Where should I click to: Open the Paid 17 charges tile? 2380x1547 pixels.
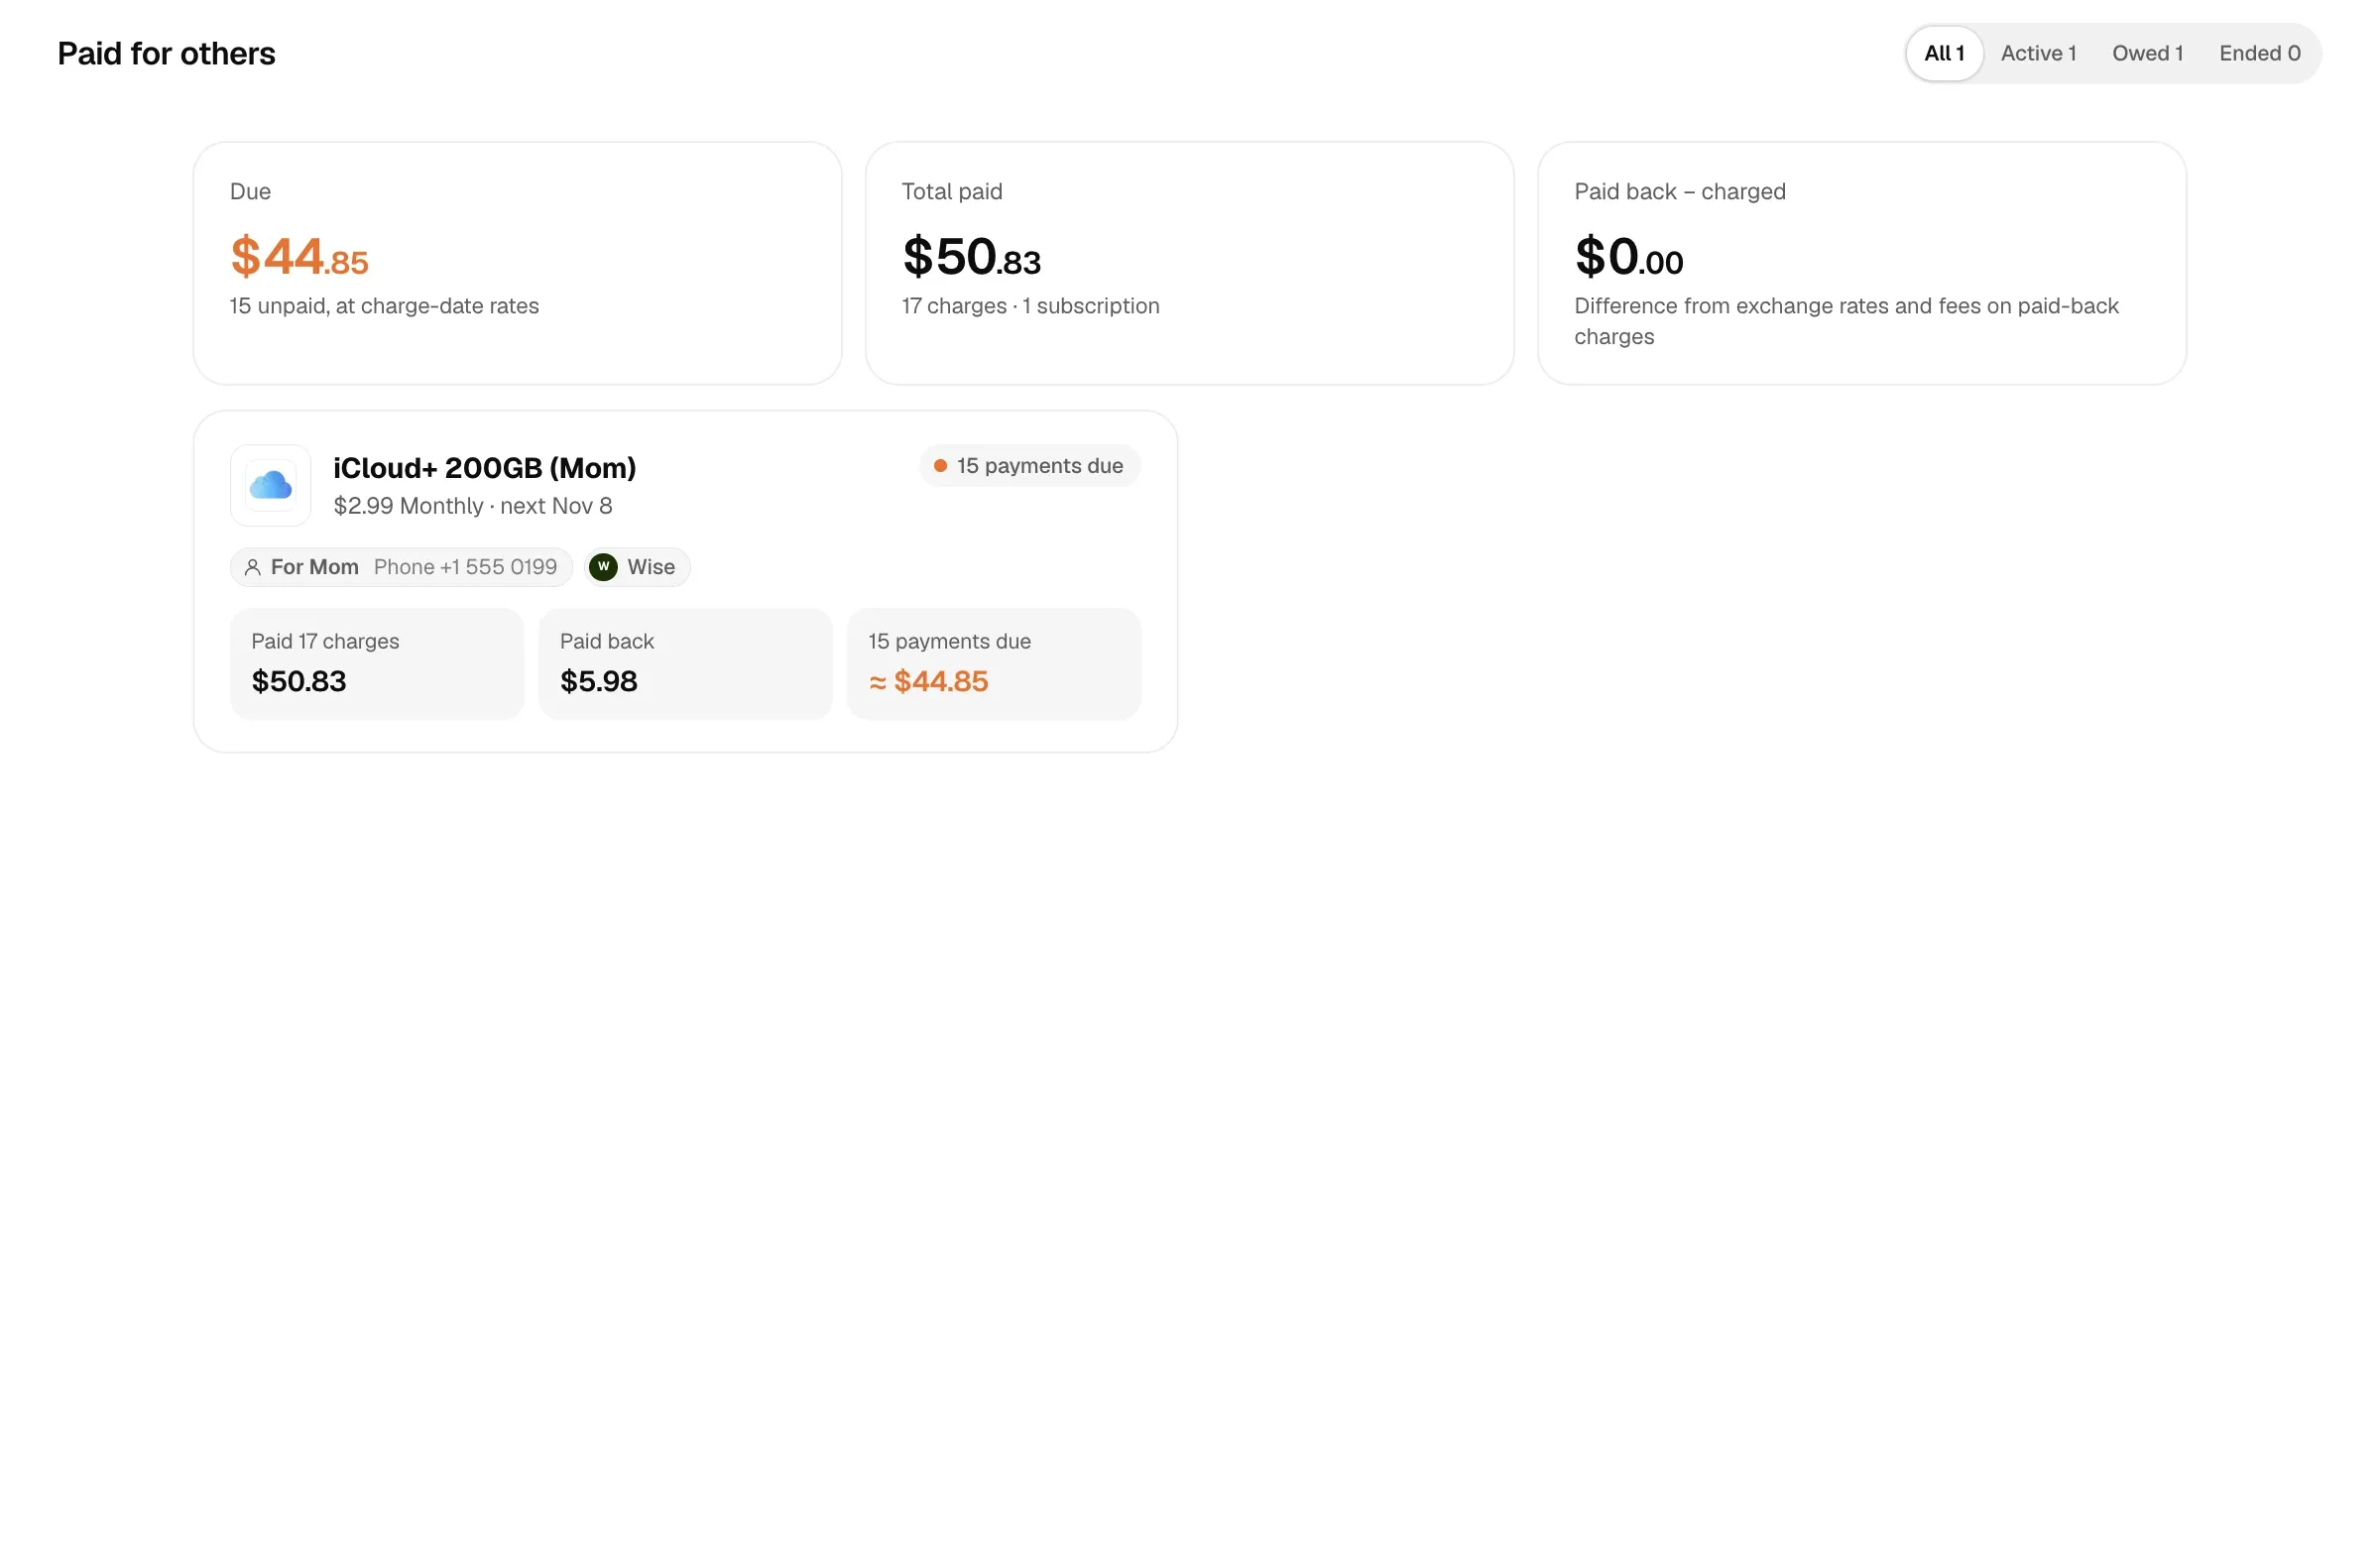tap(376, 663)
